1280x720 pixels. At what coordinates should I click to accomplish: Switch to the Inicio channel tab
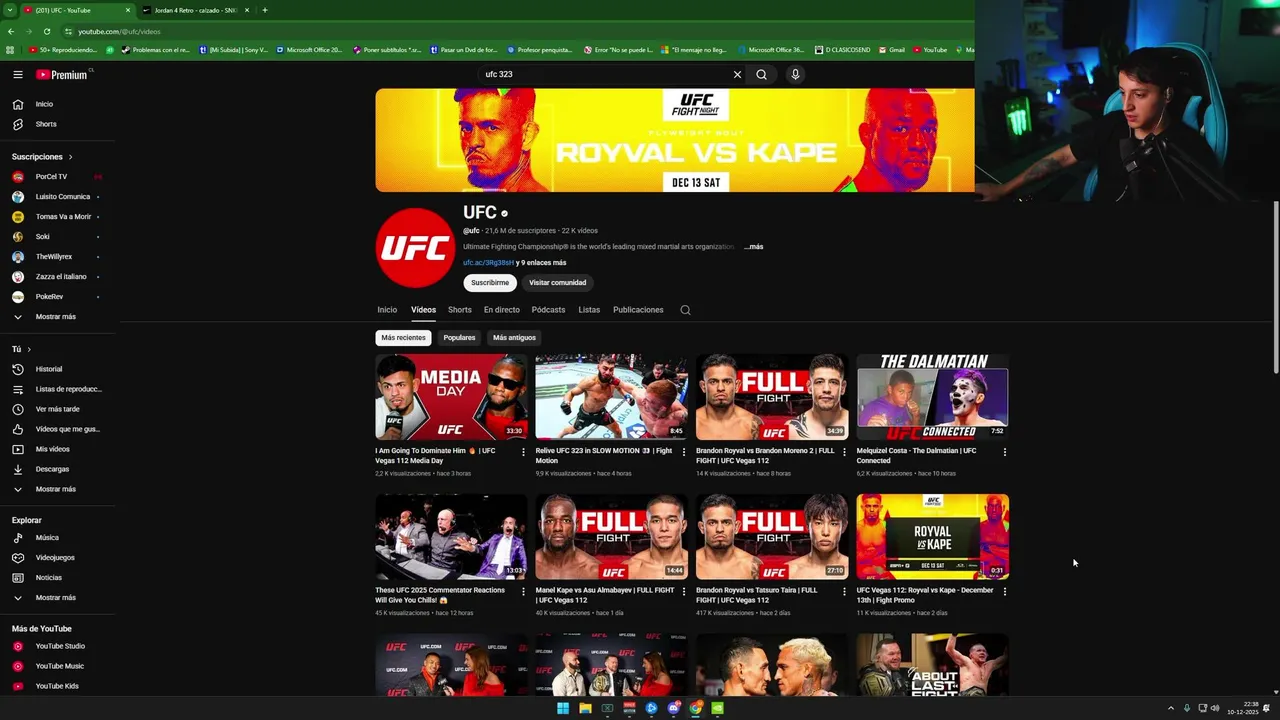coord(387,310)
